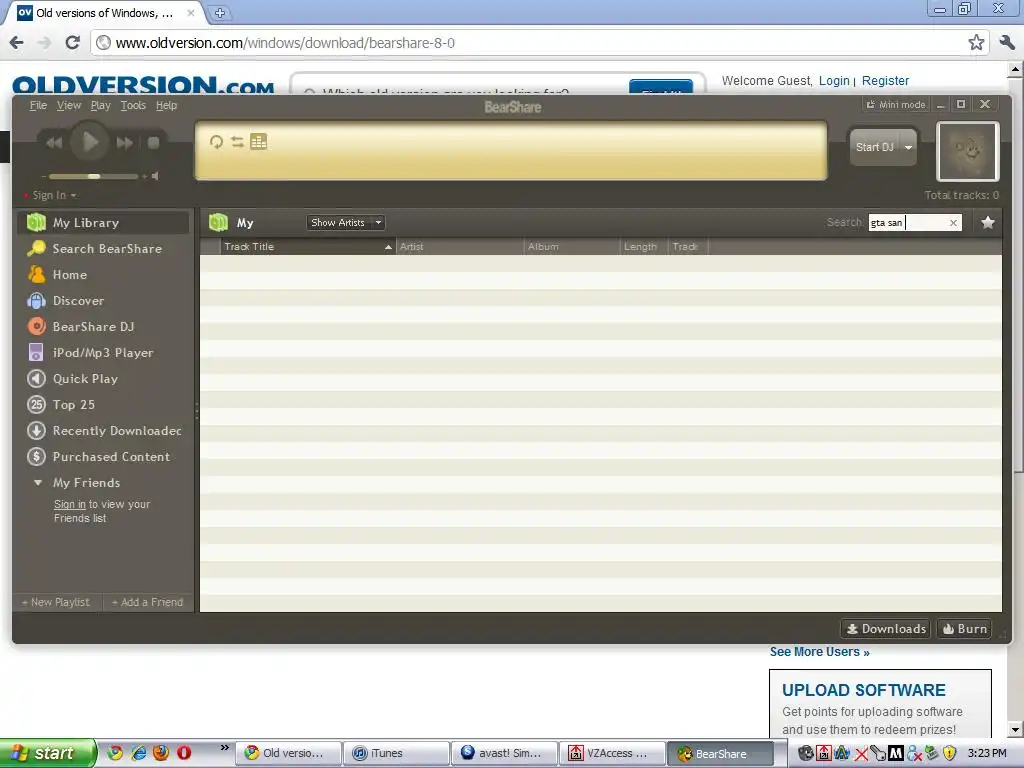Viewport: 1024px width, 768px height.
Task: Adjust the volume slider
Action: (93, 176)
